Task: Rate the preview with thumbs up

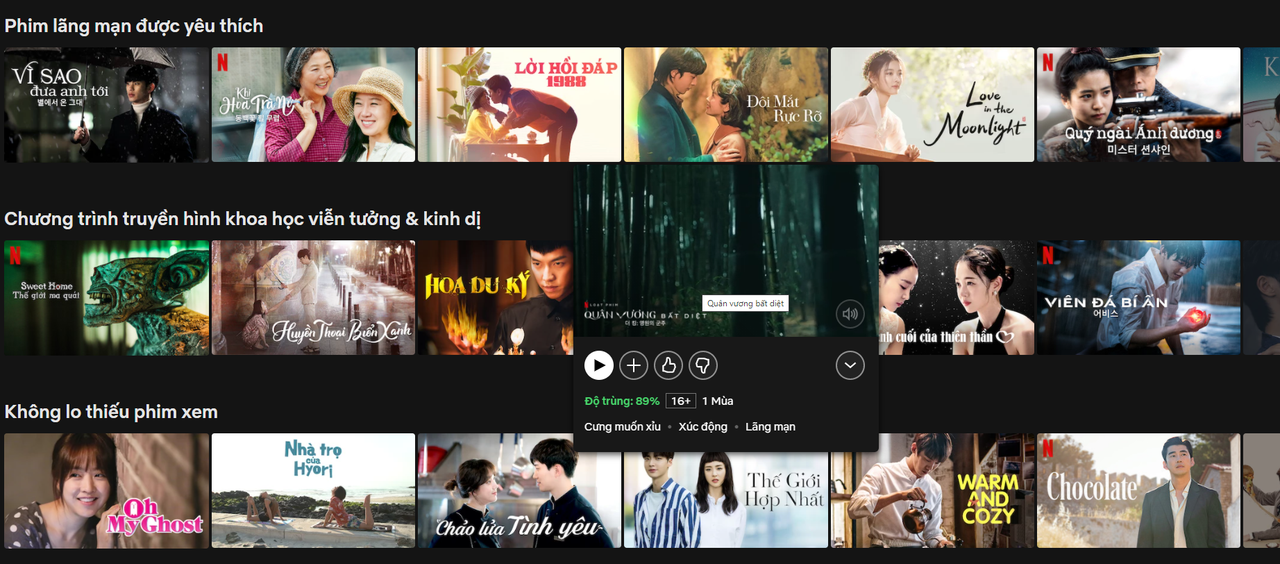Action: pyautogui.click(x=669, y=365)
